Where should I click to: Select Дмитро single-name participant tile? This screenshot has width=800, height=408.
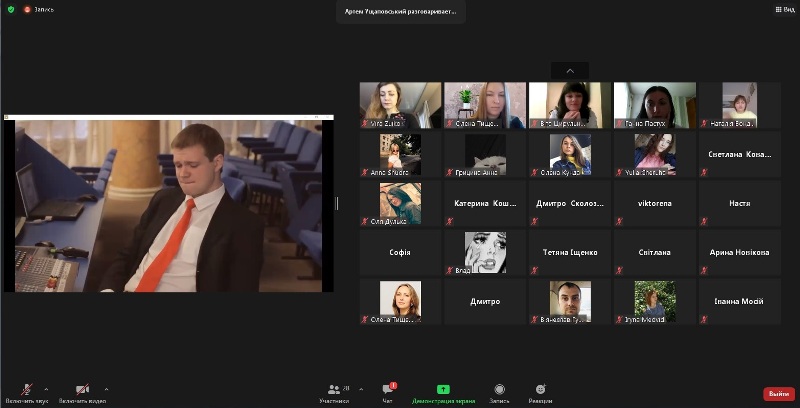[x=485, y=301]
